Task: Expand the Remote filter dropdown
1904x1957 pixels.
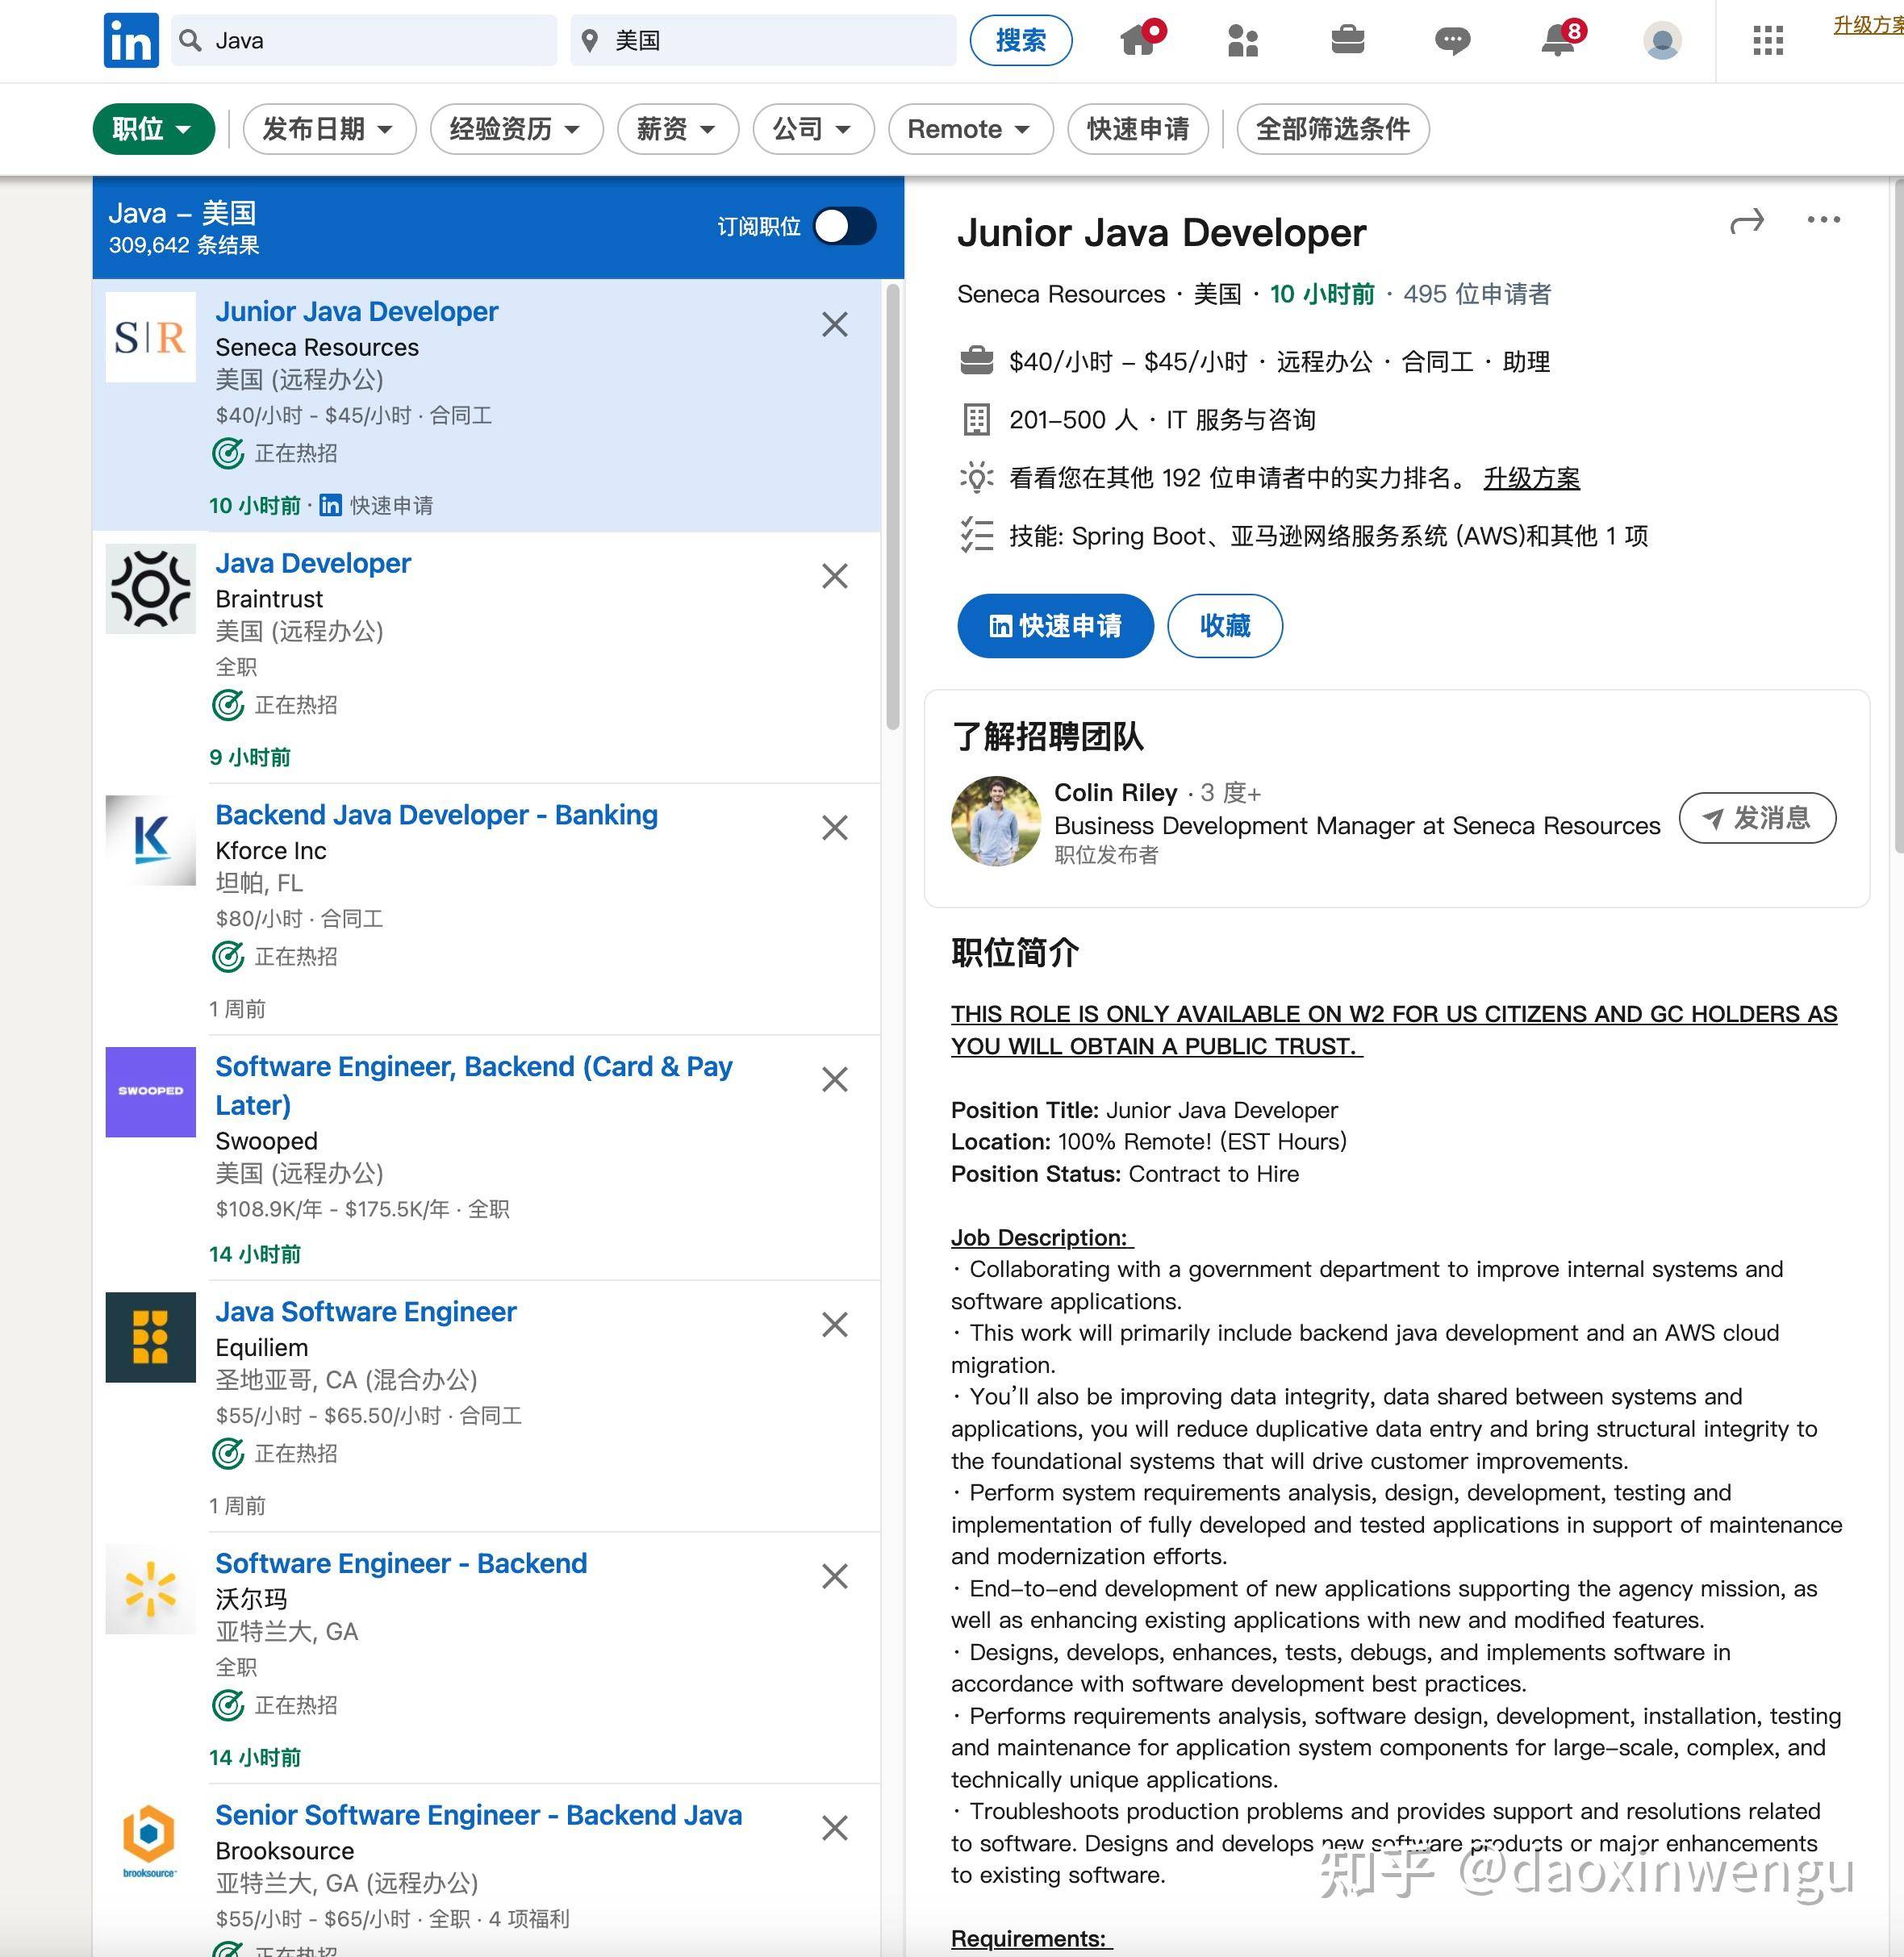Action: [x=970, y=129]
